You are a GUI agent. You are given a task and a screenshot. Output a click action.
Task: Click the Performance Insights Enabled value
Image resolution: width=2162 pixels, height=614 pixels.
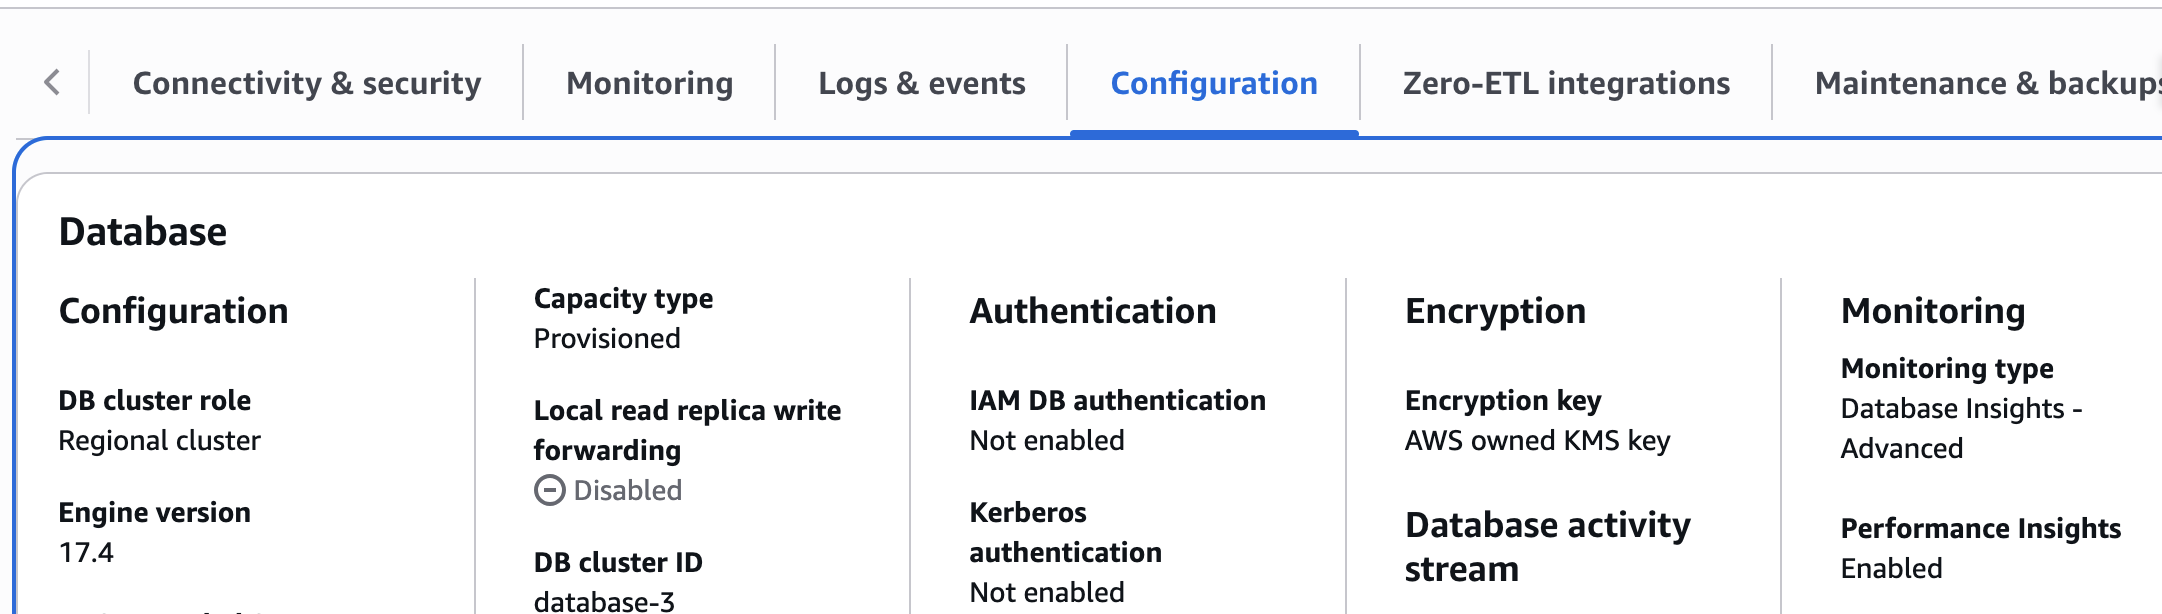[1891, 569]
